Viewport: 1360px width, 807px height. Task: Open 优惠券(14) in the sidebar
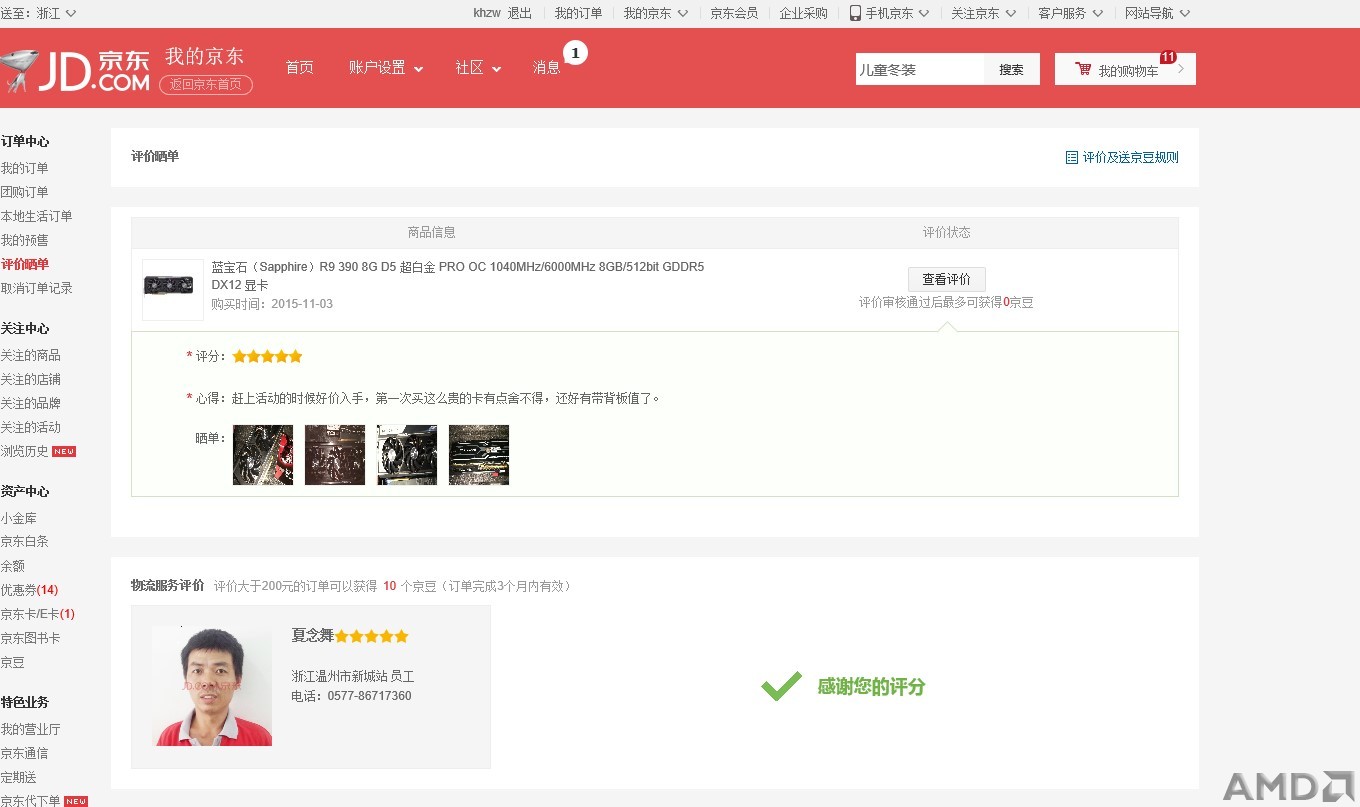tap(29, 590)
